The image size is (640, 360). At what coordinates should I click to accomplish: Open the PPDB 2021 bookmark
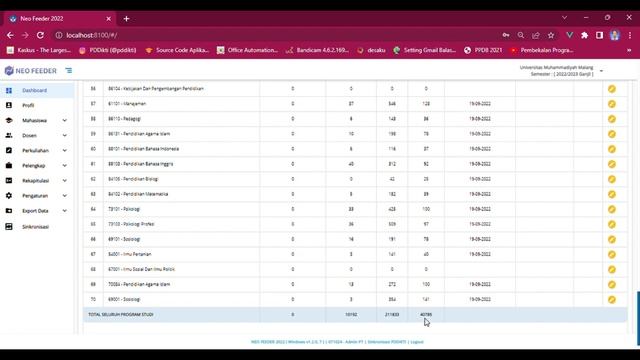pos(483,50)
